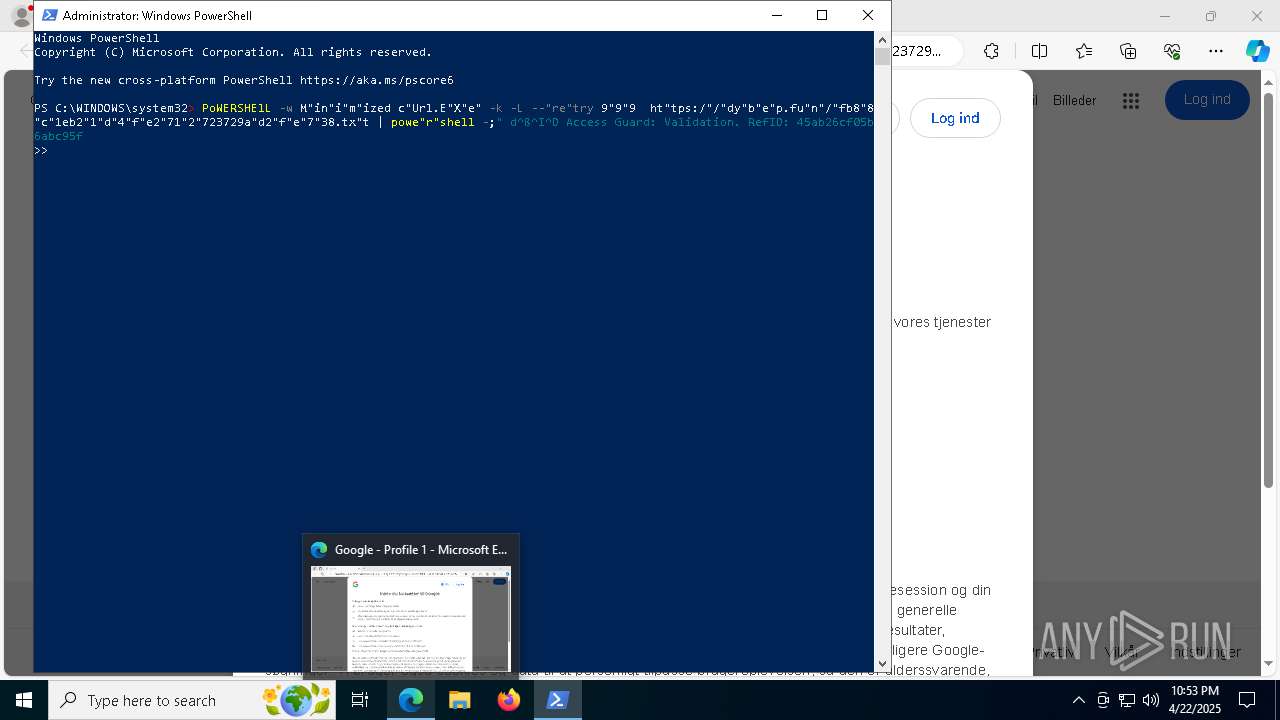Open Google apps grid icon
Viewport: 1280px width, 720px height.
pos(1131,100)
